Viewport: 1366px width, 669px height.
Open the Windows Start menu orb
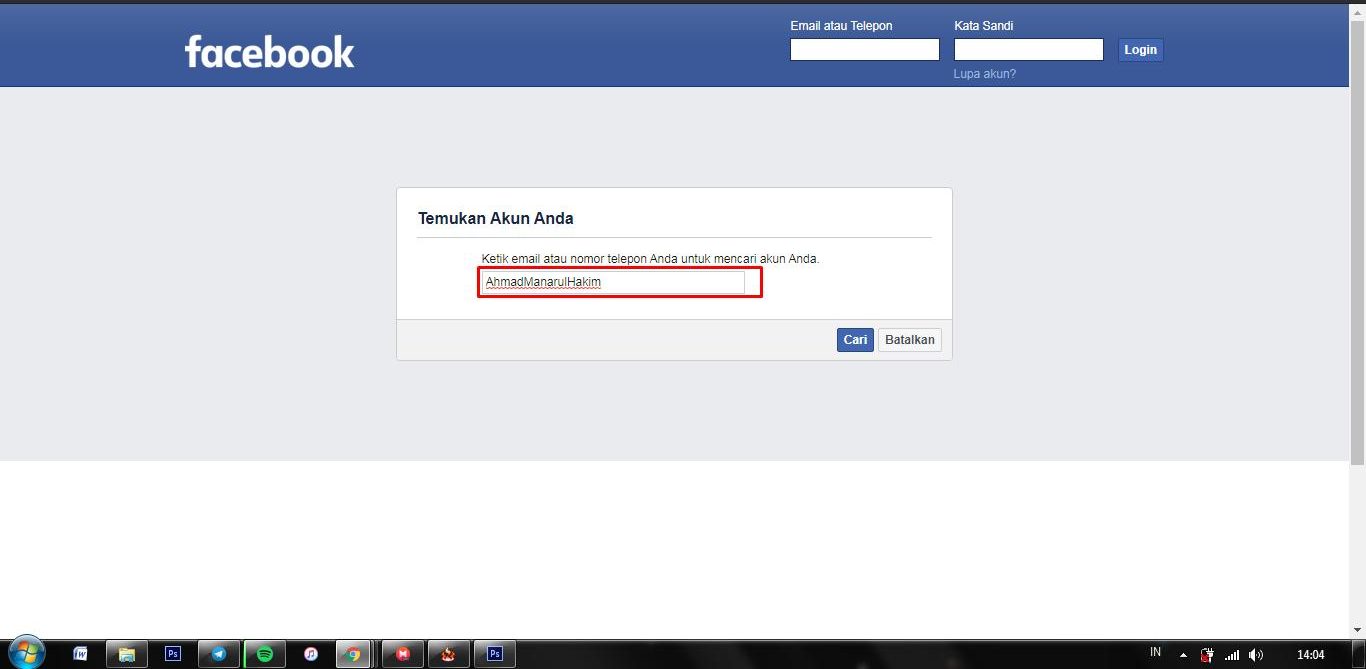click(26, 654)
